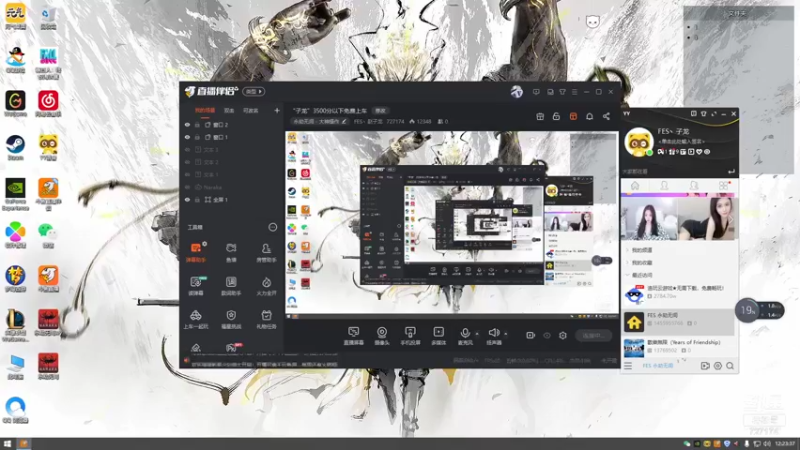Select the Naraka source row

click(x=232, y=187)
